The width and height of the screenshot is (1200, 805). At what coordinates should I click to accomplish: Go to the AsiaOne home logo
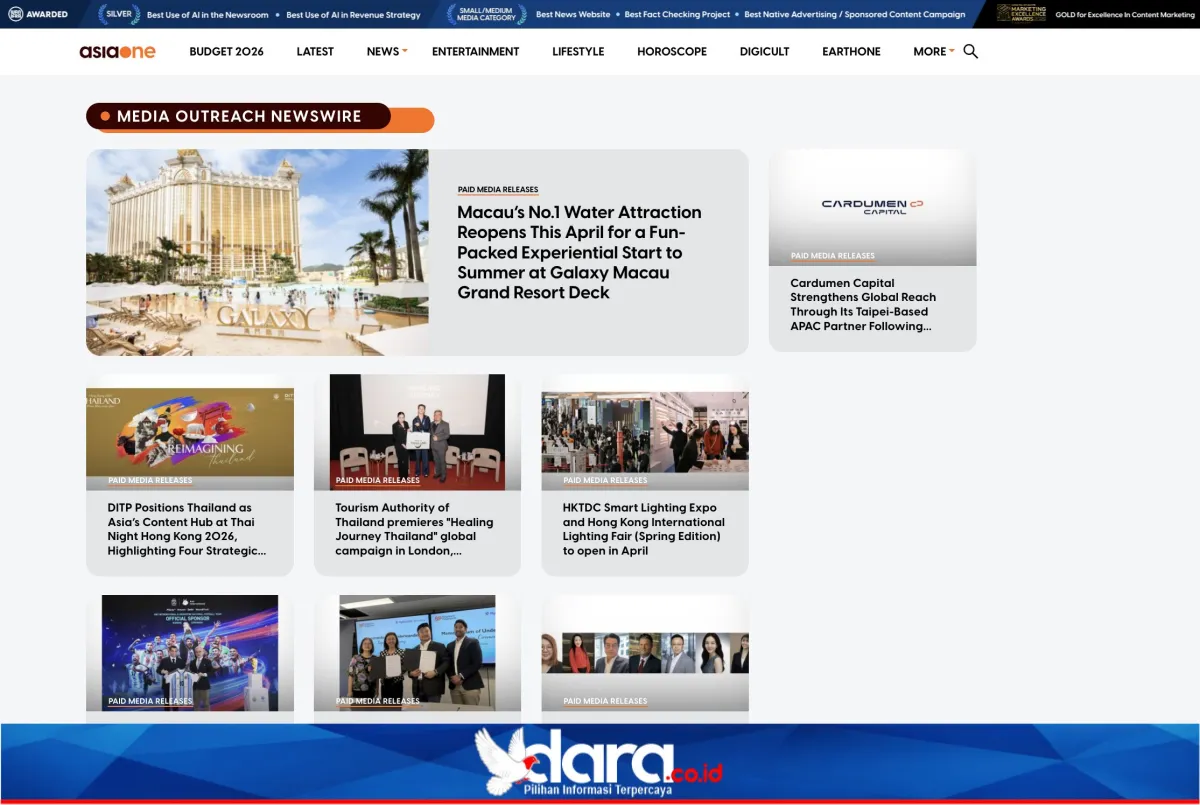click(118, 52)
